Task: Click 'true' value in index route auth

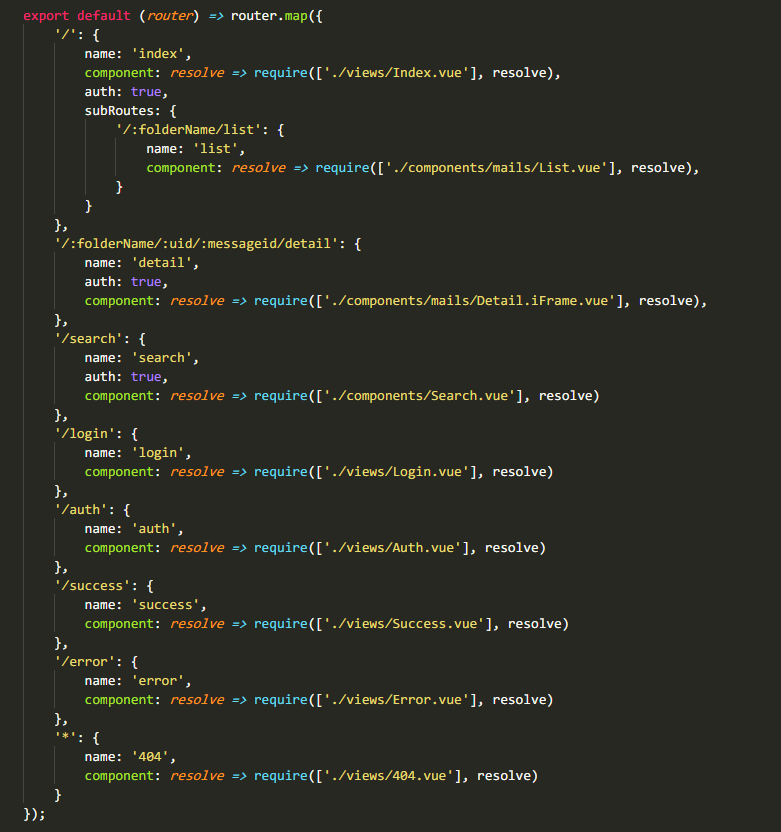Action: 146,92
